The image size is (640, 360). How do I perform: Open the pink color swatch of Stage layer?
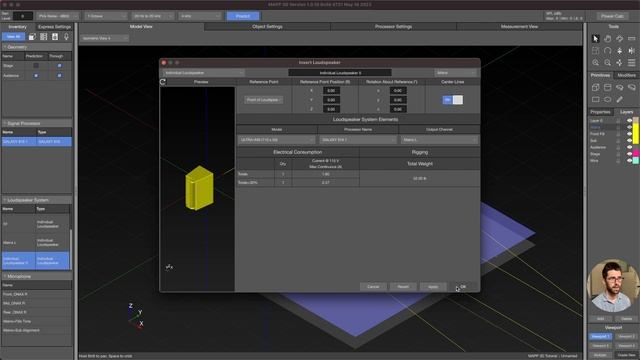(636, 154)
